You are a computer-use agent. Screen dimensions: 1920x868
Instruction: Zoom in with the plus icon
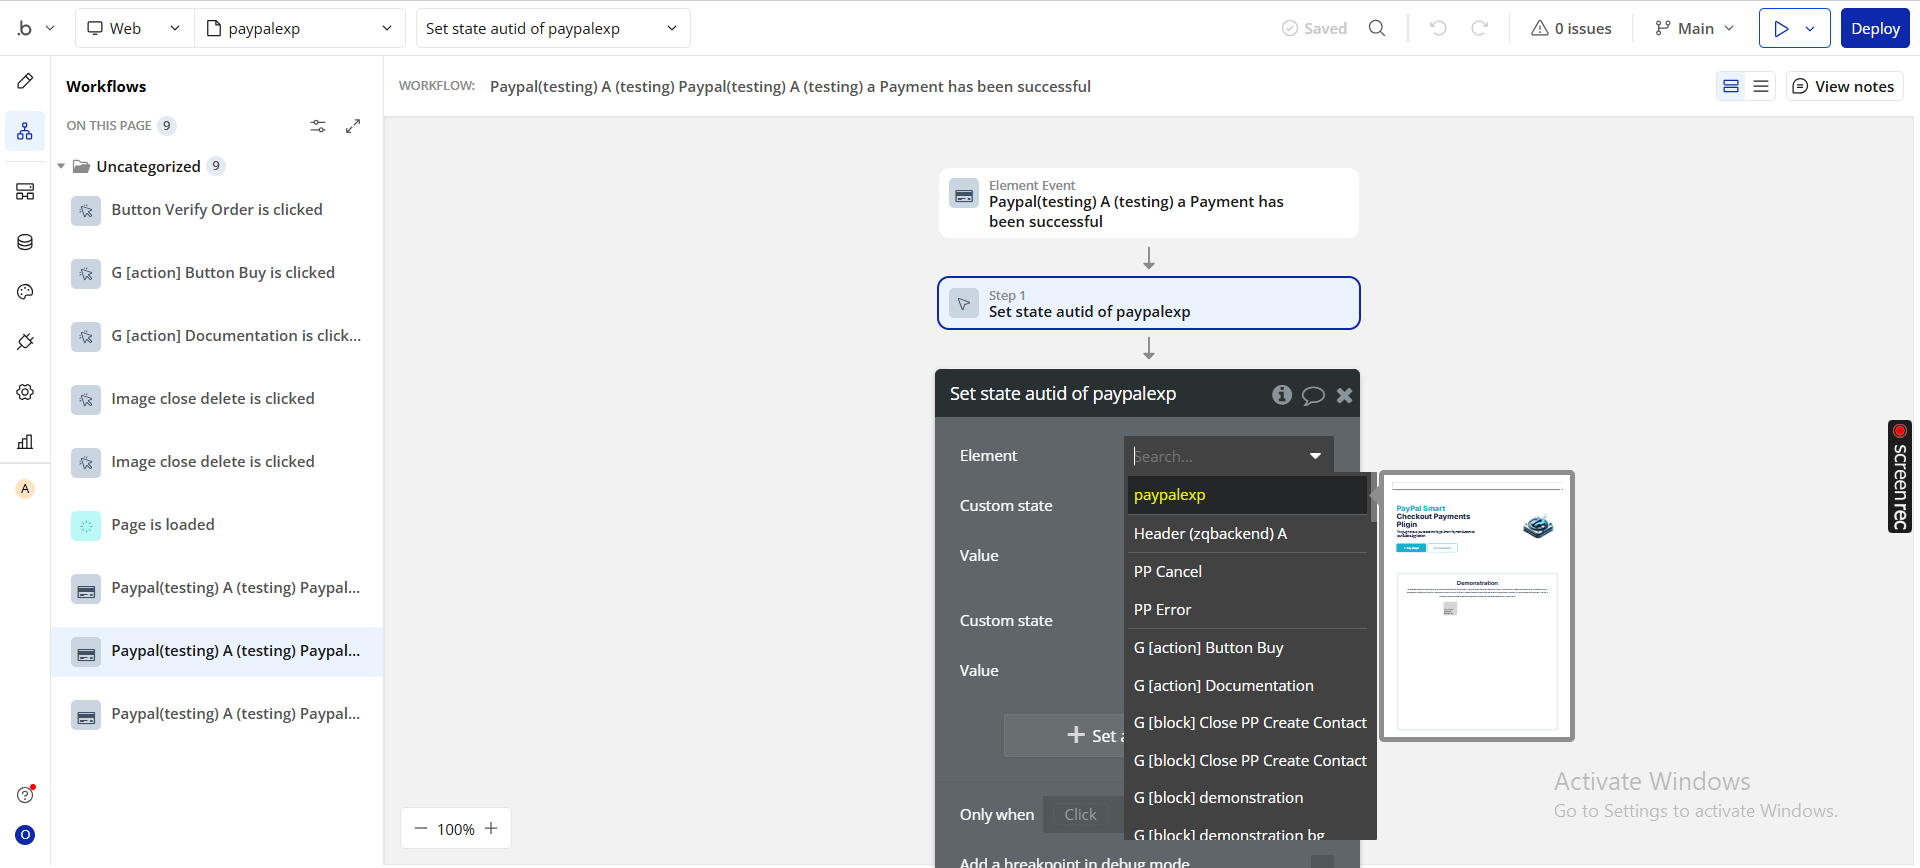[x=491, y=829]
